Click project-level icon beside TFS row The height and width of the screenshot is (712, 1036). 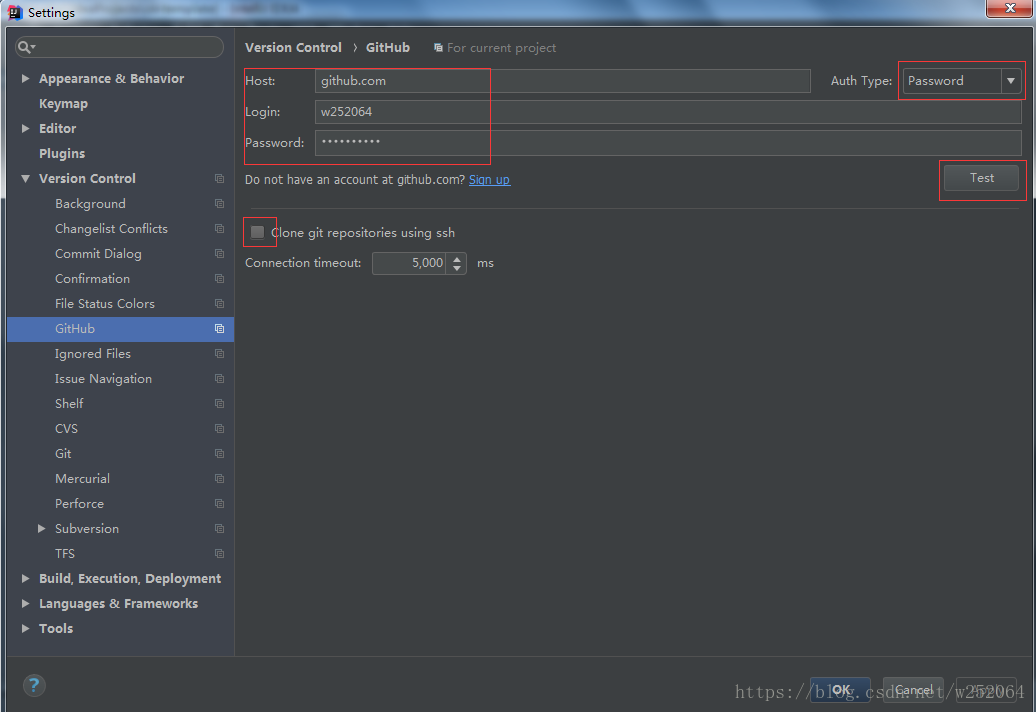pyautogui.click(x=219, y=553)
